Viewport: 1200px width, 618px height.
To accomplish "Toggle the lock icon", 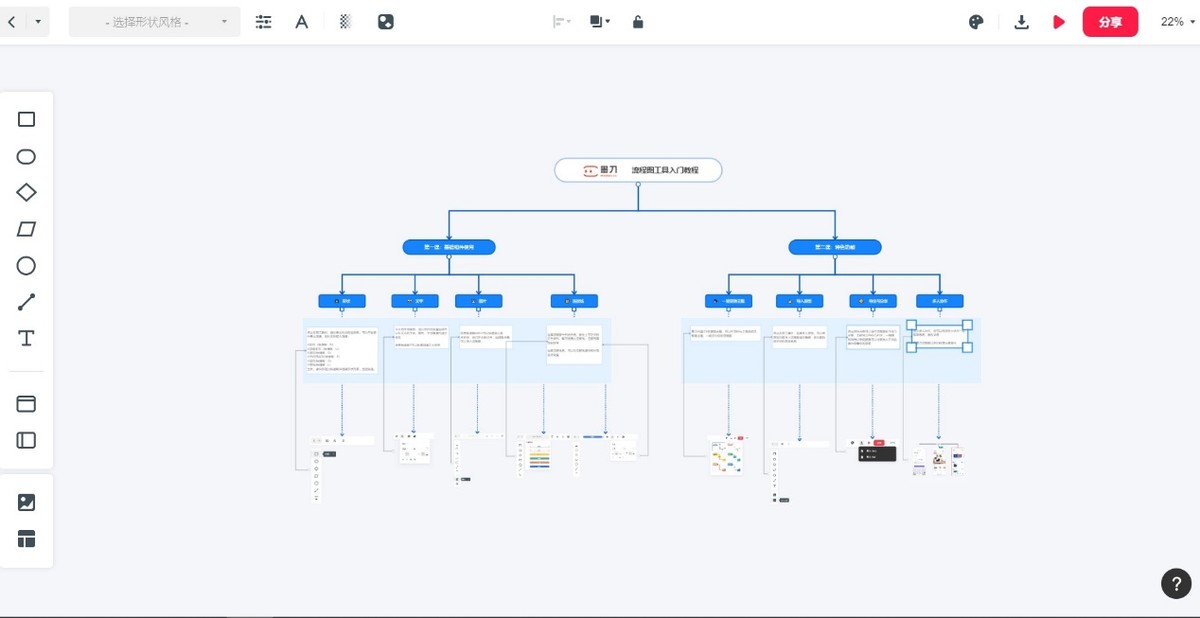I will [x=638, y=21].
